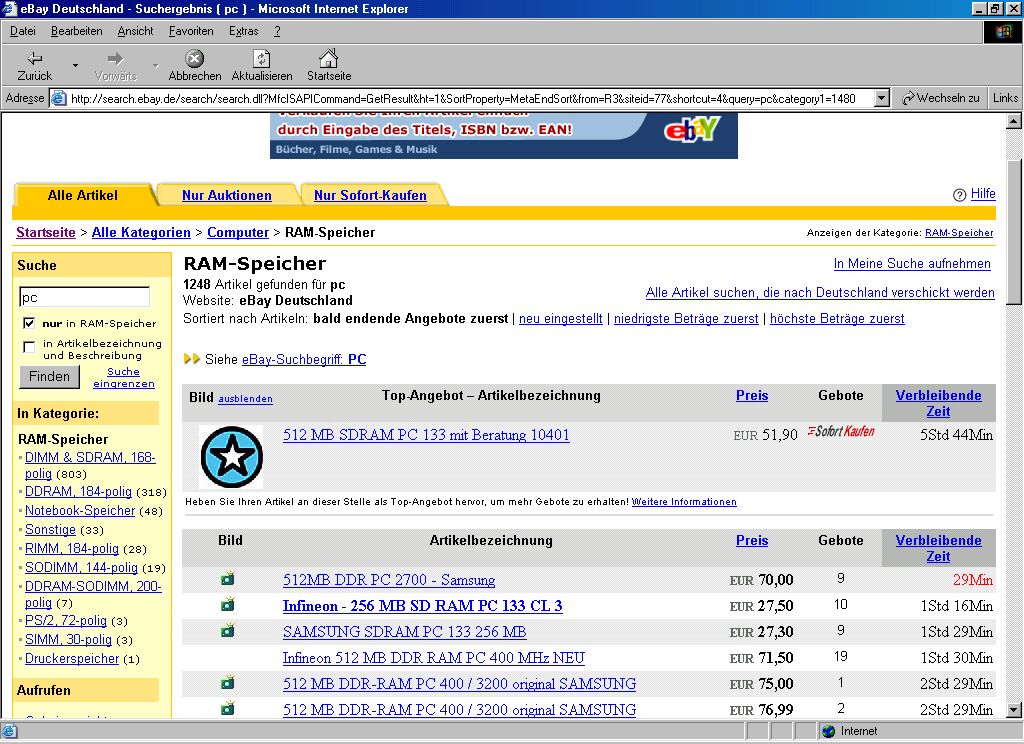The width and height of the screenshot is (1024, 744).
Task: Click the Windows logo throbber icon
Action: pyautogui.click(x=1002, y=32)
